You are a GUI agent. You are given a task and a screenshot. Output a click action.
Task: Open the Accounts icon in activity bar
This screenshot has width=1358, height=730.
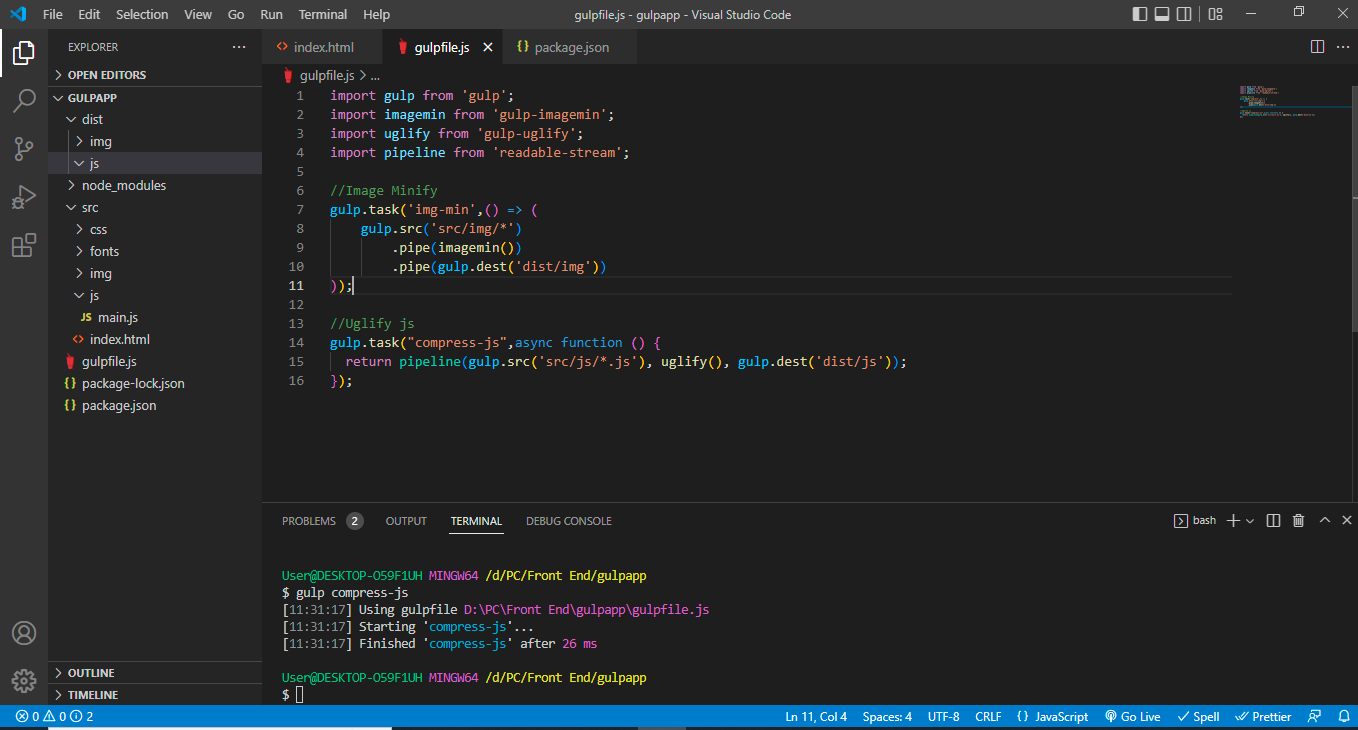(24, 633)
